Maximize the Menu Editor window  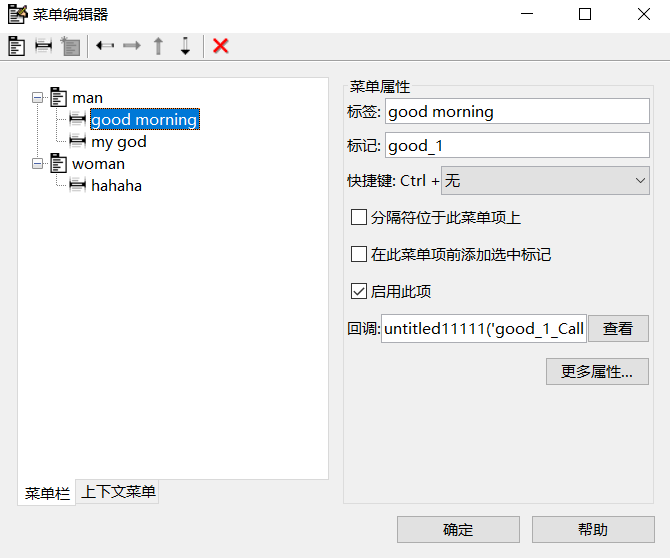click(585, 14)
